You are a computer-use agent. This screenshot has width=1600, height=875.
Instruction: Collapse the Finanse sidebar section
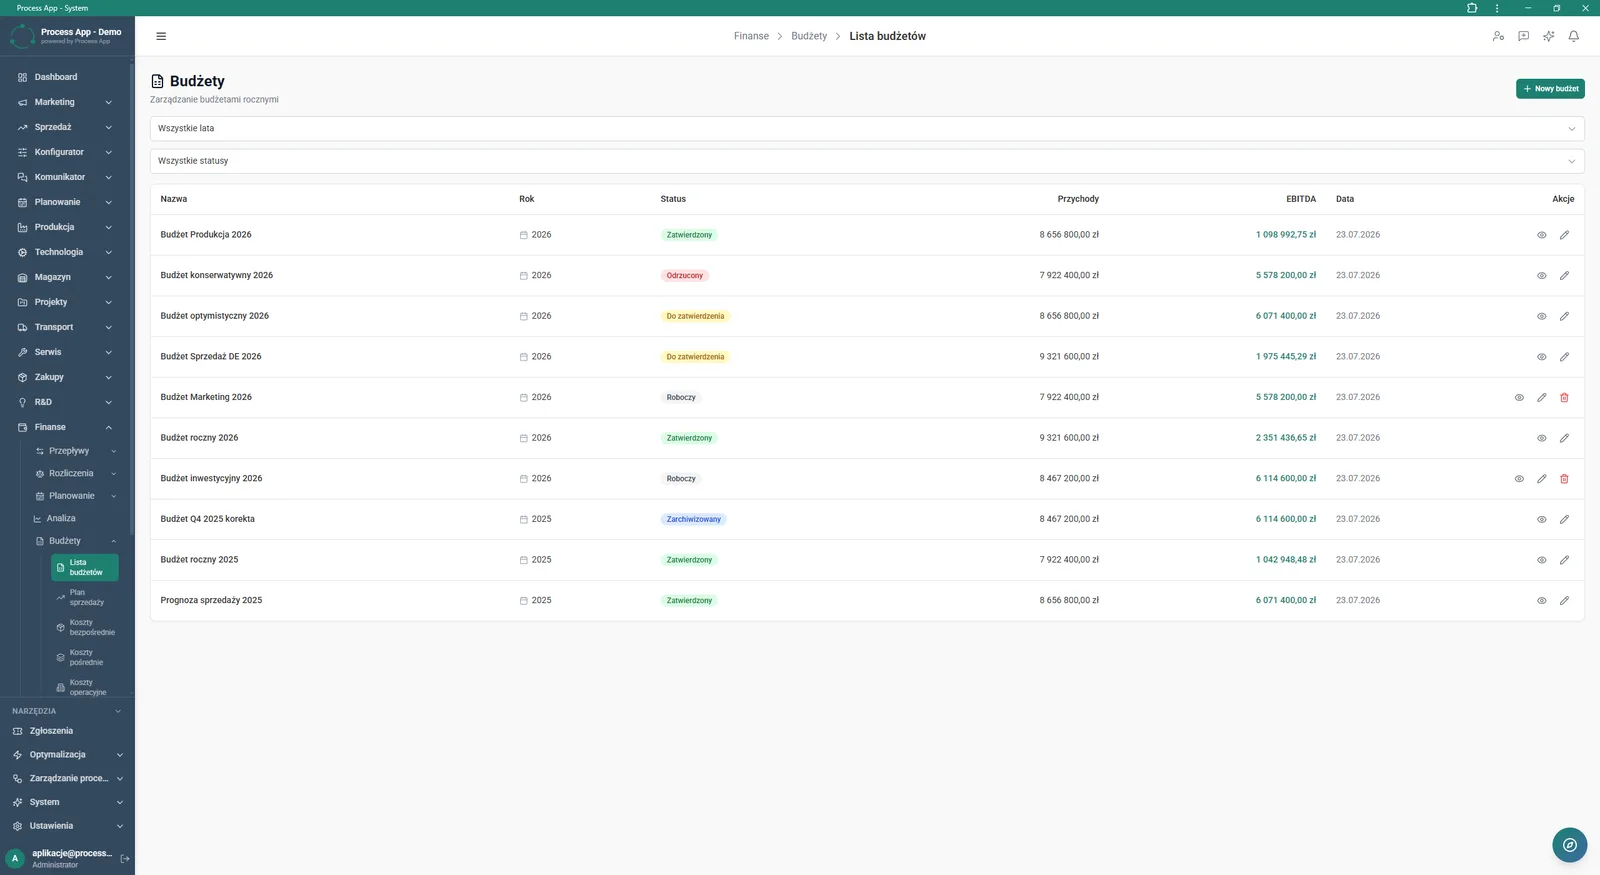(65, 427)
